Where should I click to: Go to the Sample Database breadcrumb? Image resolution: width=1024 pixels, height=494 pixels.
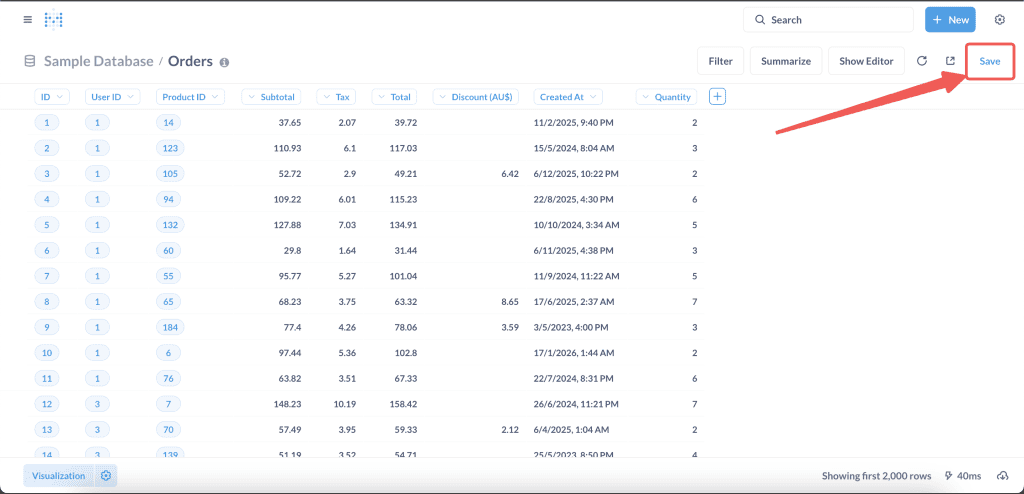pos(98,61)
